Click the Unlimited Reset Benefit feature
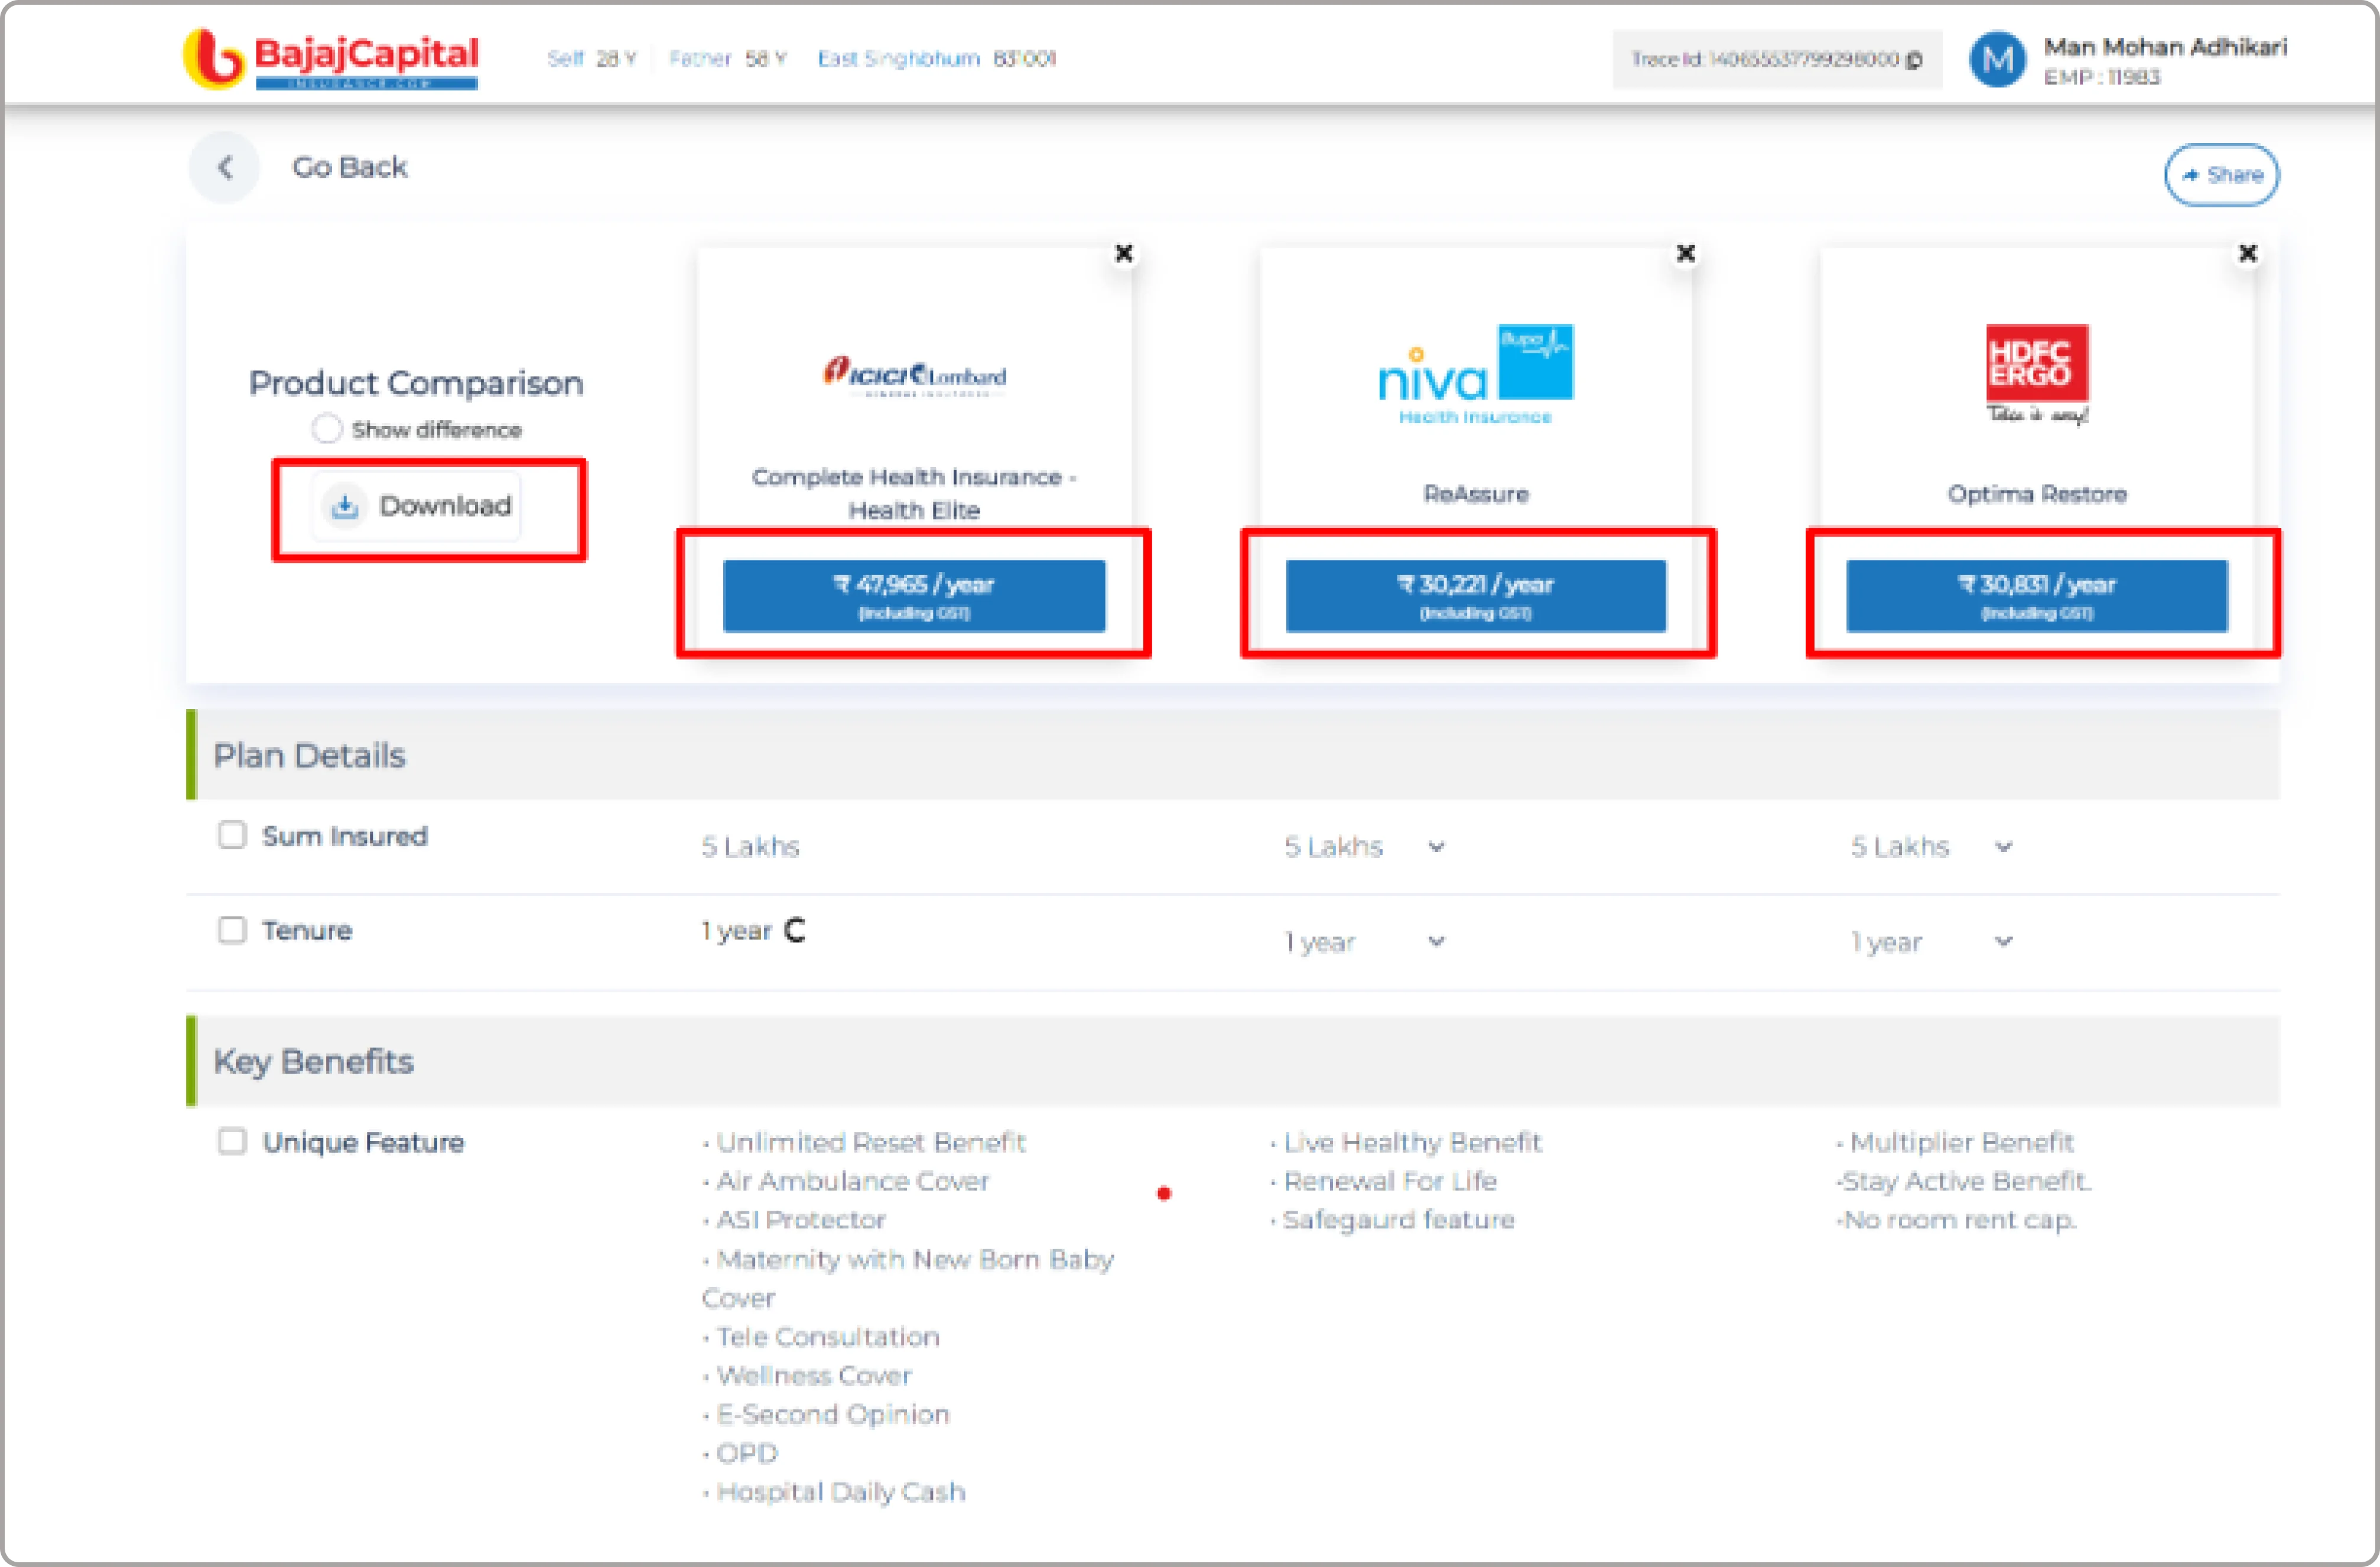This screenshot has height=1567, width=2380. pos(871,1142)
